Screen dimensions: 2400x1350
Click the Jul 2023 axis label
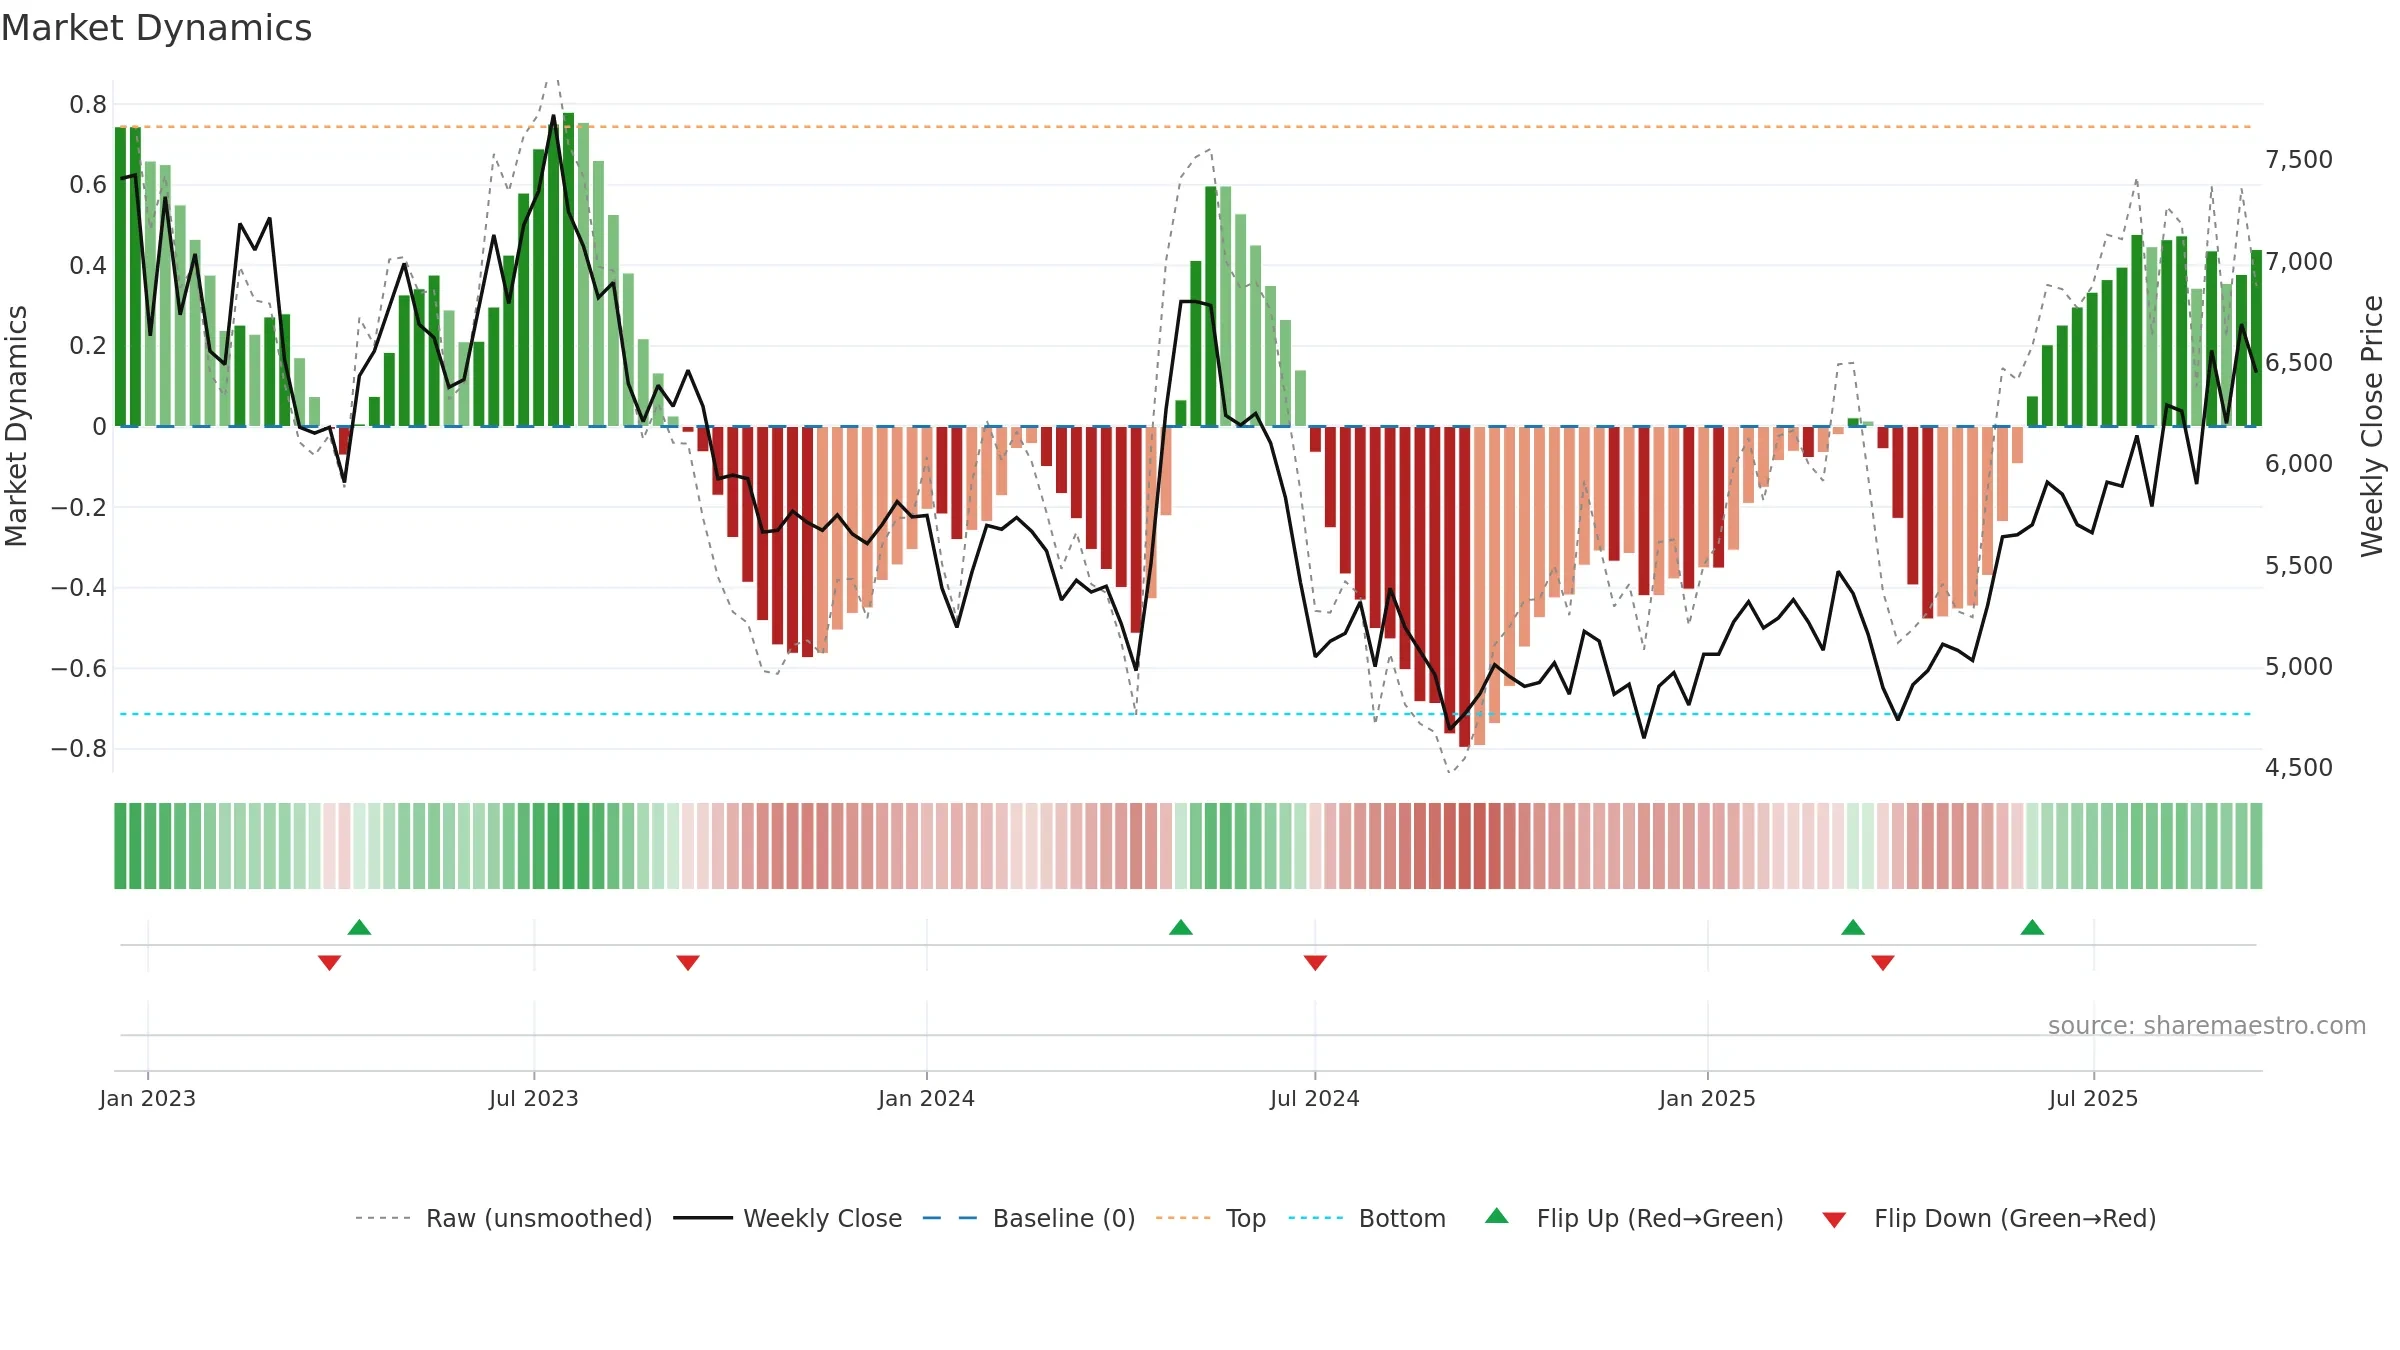pyautogui.click(x=534, y=1098)
